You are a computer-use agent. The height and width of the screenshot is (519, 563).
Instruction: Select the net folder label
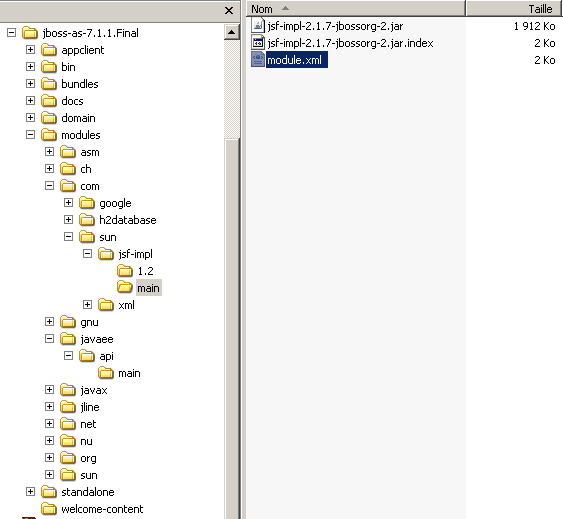pyautogui.click(x=88, y=424)
